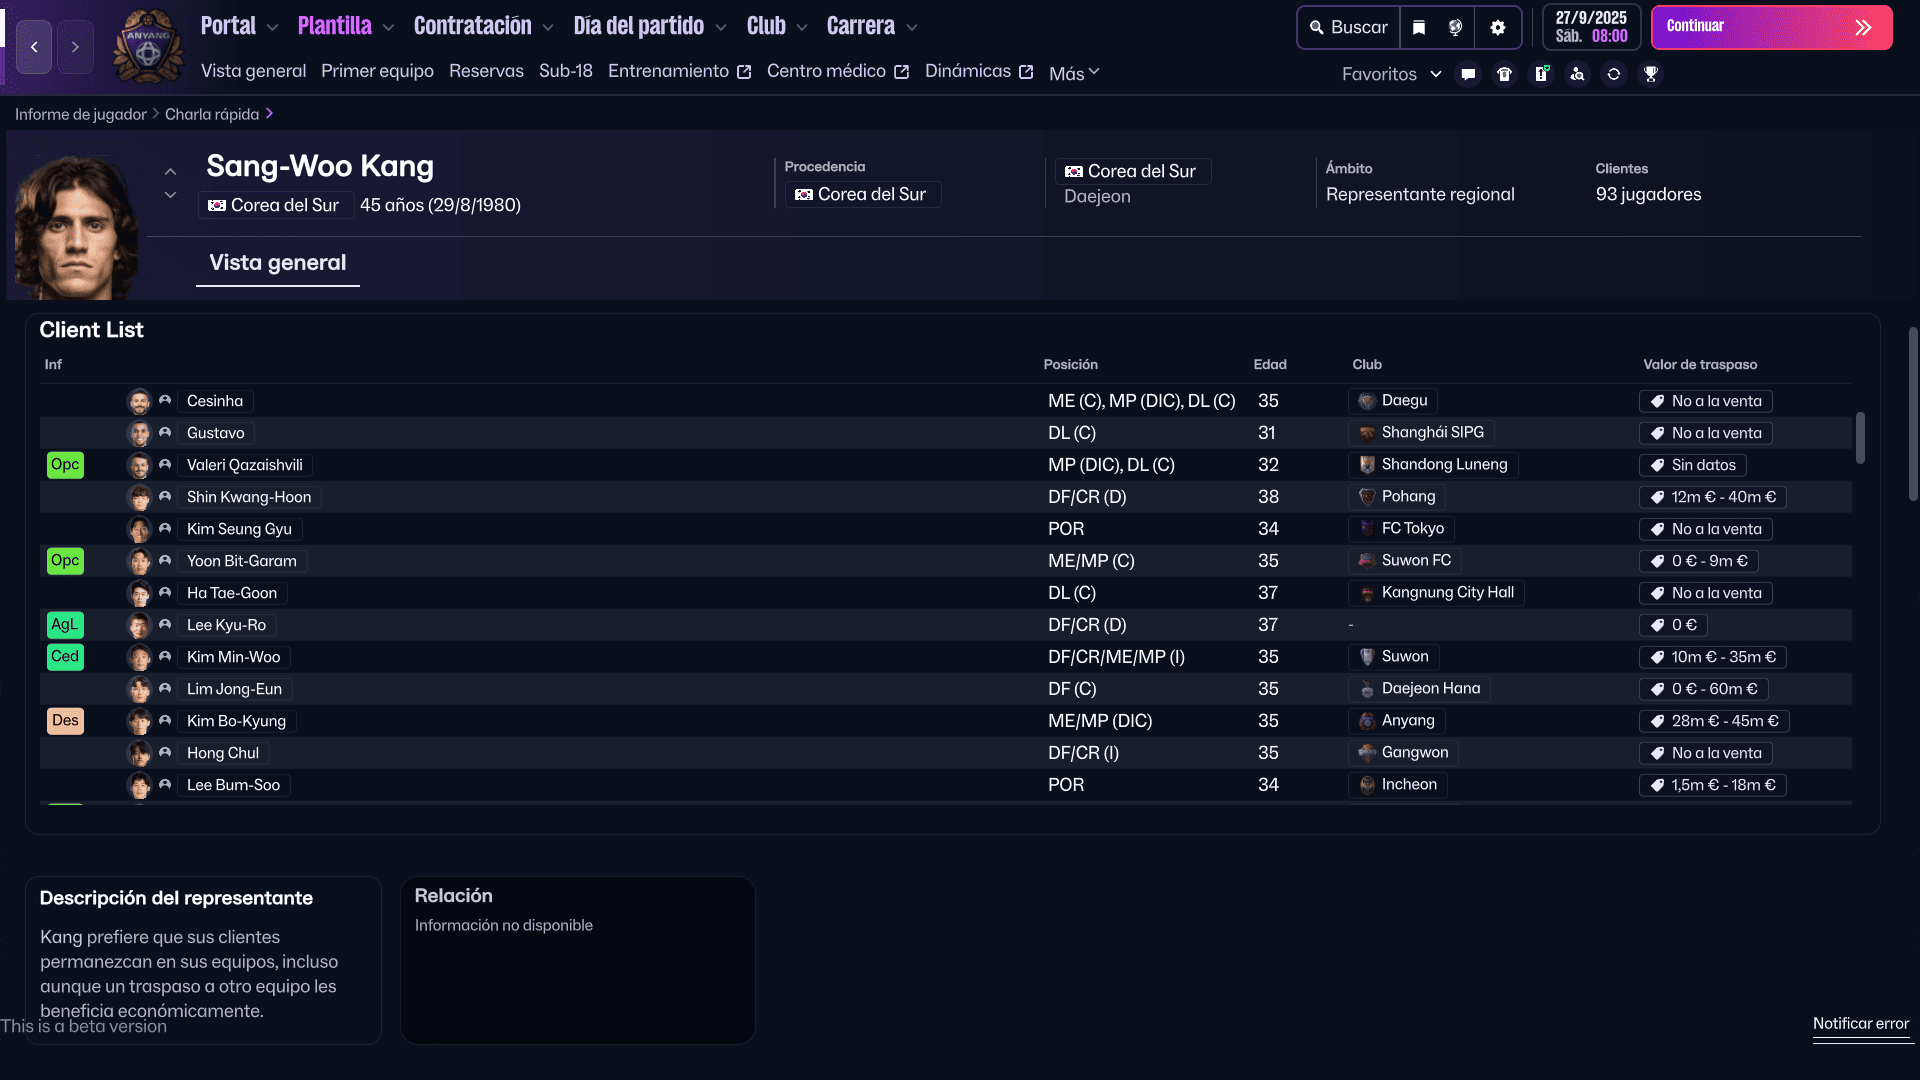Open the shirt squad shortcut icon
This screenshot has width=1920, height=1080.
click(x=1504, y=74)
